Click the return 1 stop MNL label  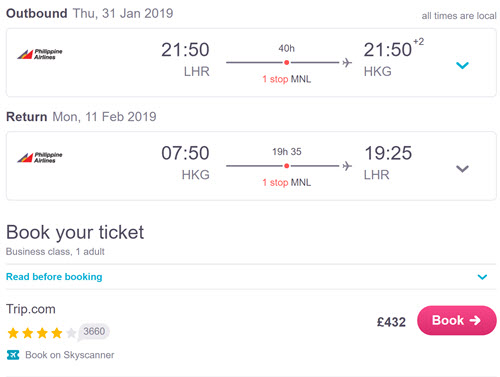tap(286, 183)
